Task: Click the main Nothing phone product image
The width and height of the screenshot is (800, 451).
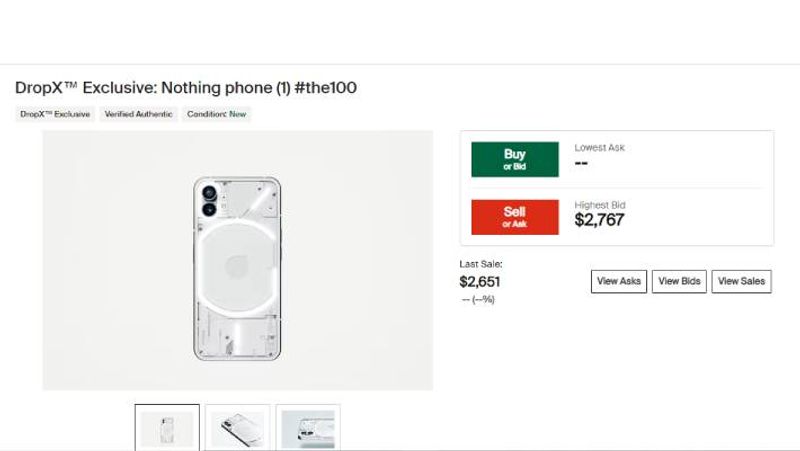Action: click(237, 260)
